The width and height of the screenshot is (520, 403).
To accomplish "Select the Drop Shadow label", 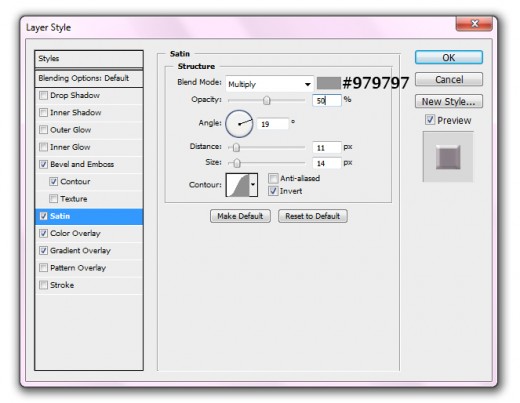I will [75, 95].
